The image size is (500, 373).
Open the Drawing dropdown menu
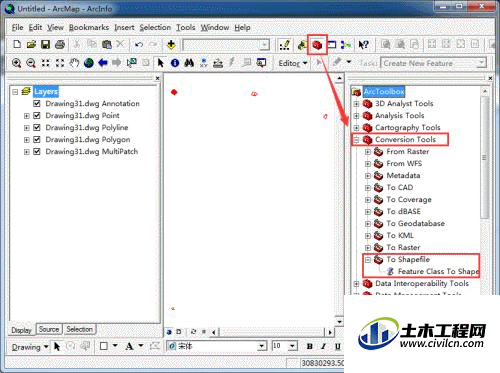click(x=30, y=347)
